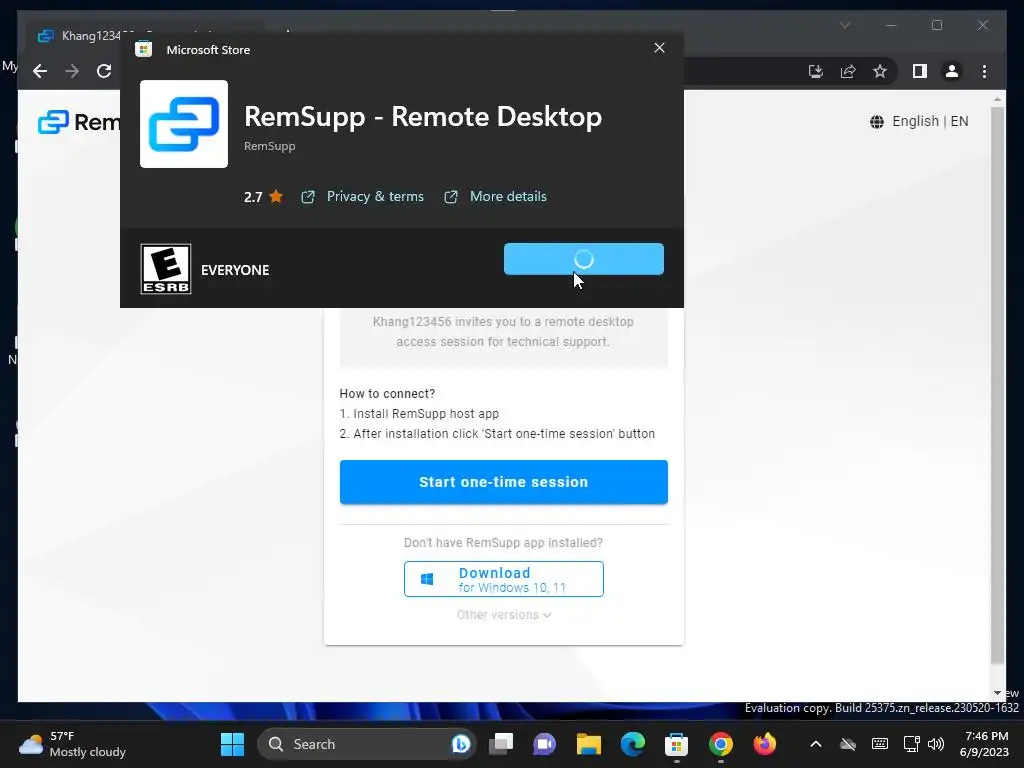Click the scrollbar down arrow
Image resolution: width=1024 pixels, height=768 pixels.
click(997, 693)
